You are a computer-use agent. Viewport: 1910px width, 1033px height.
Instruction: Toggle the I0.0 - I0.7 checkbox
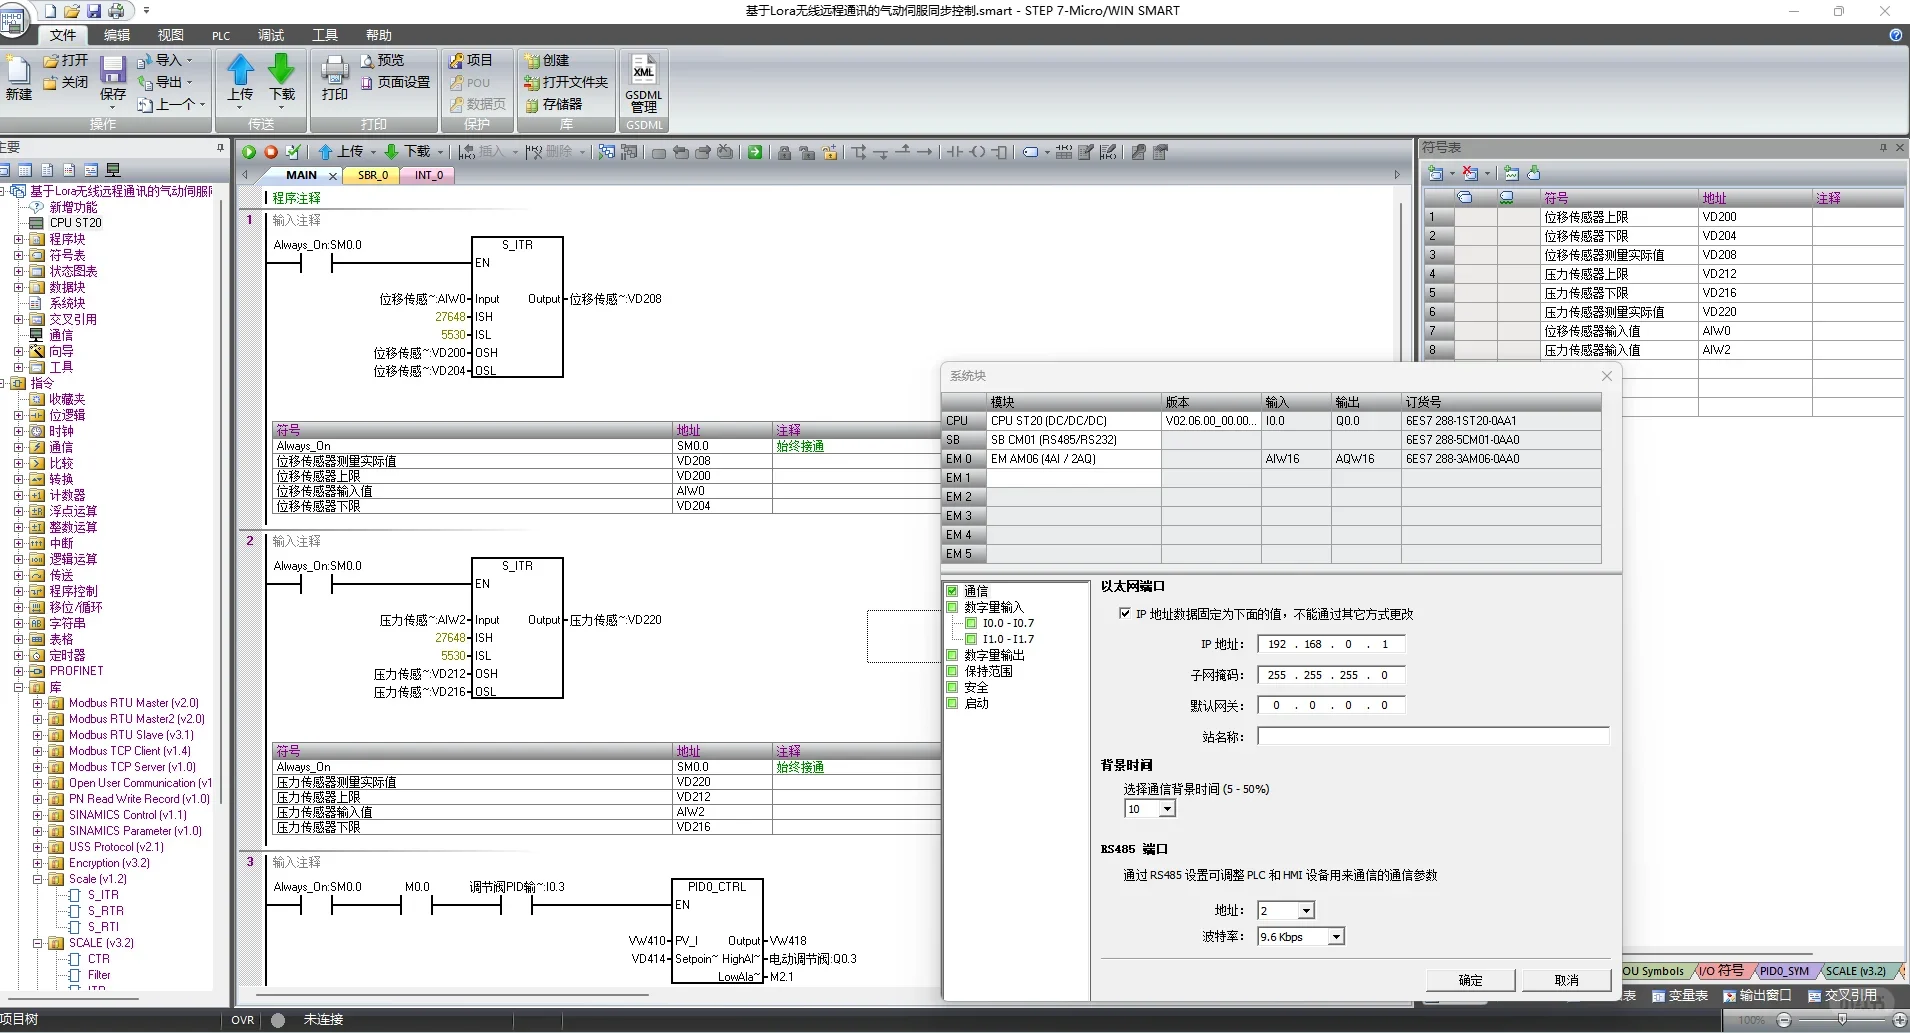[x=971, y=623]
